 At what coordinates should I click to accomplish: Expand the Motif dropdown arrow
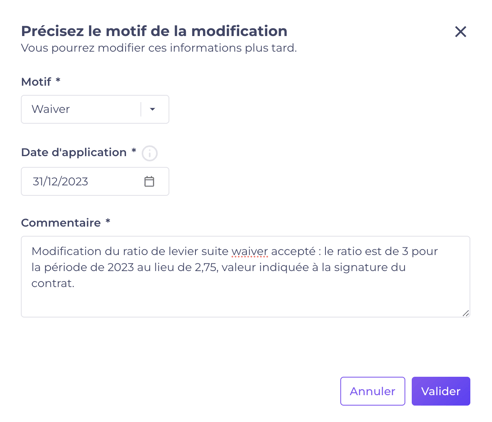point(152,109)
